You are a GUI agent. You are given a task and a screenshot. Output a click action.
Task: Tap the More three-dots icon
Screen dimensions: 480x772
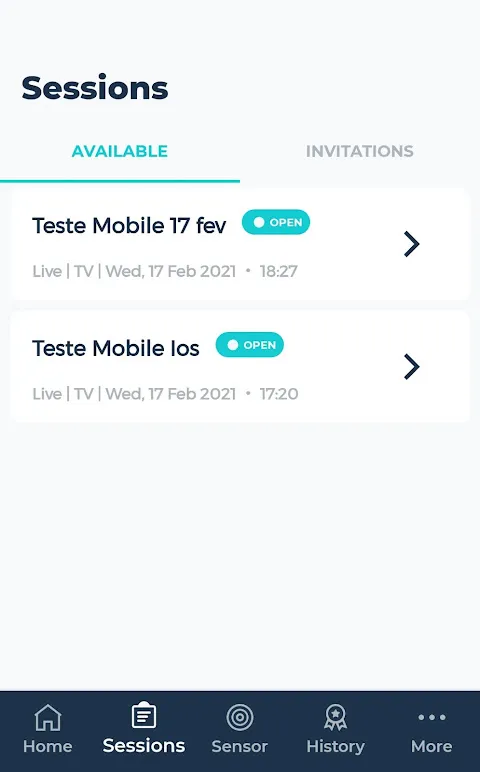coord(432,717)
